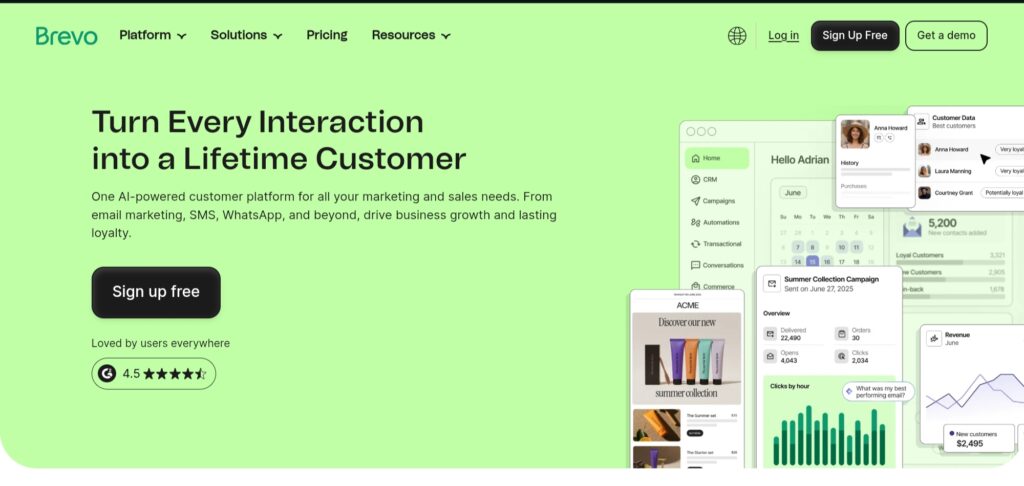This screenshot has width=1024, height=486.
Task: Click the ACME summer collection product image
Action: [x=686, y=358]
